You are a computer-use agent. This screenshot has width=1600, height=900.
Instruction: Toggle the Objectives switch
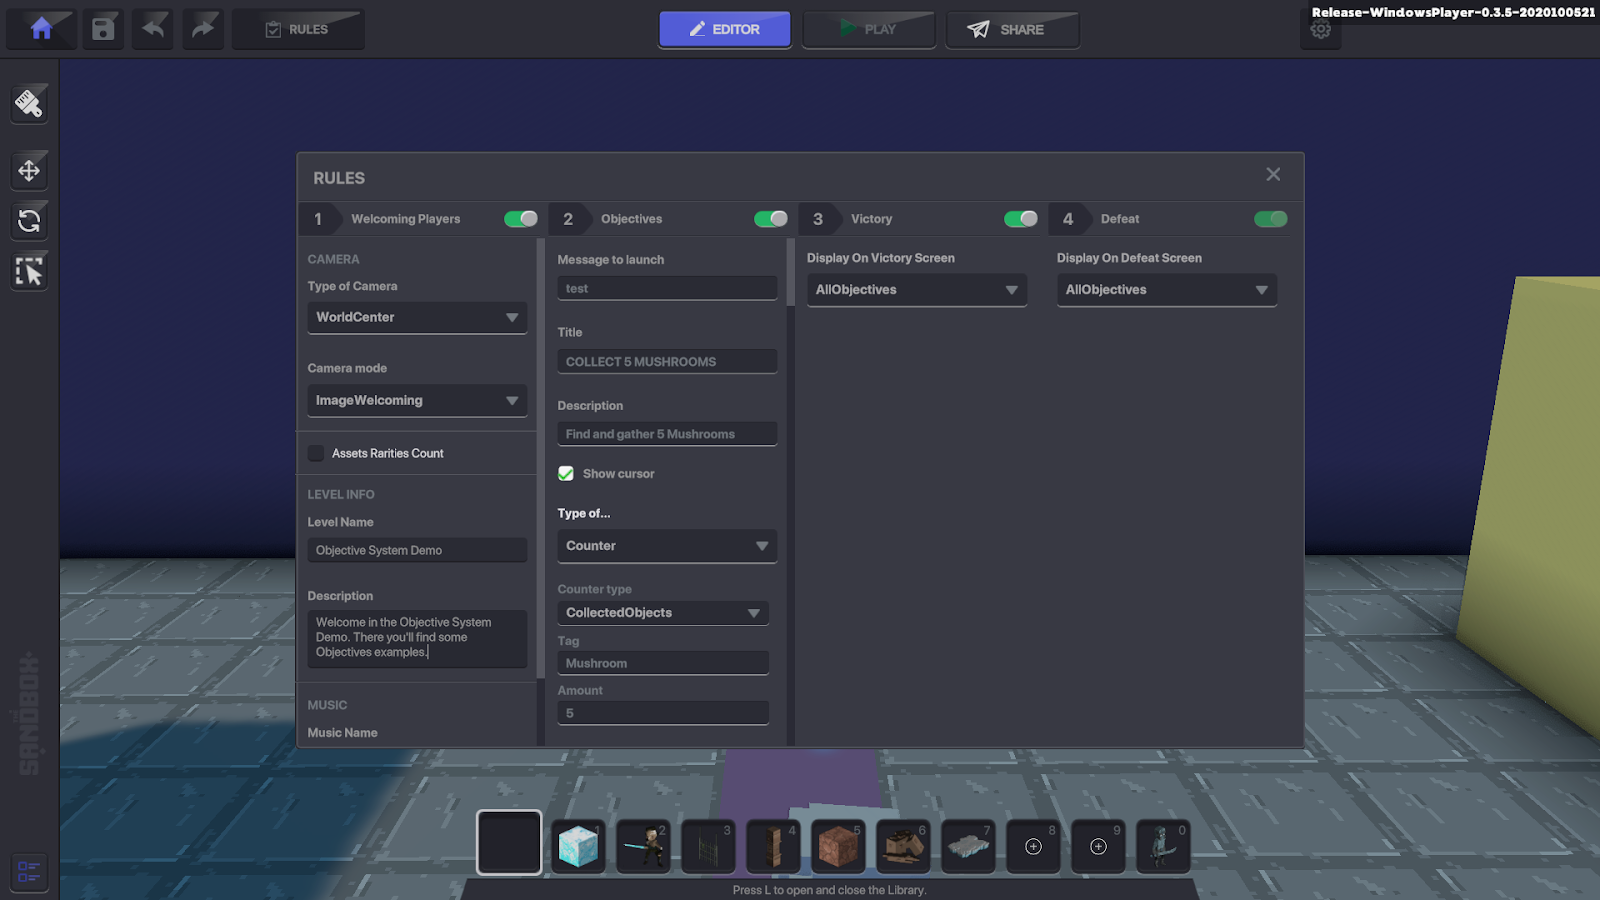click(771, 219)
